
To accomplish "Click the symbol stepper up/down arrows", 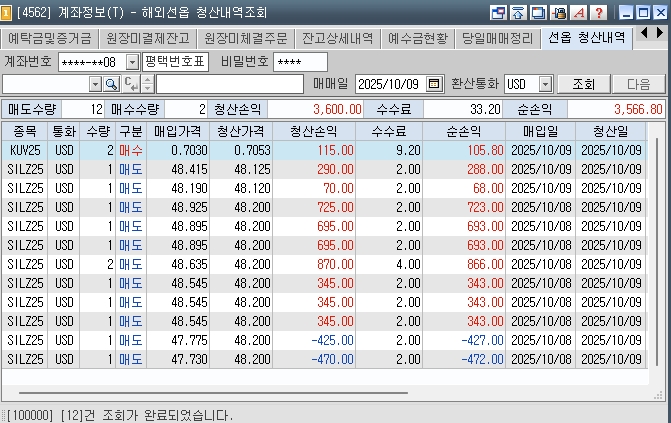I will coord(147,84).
